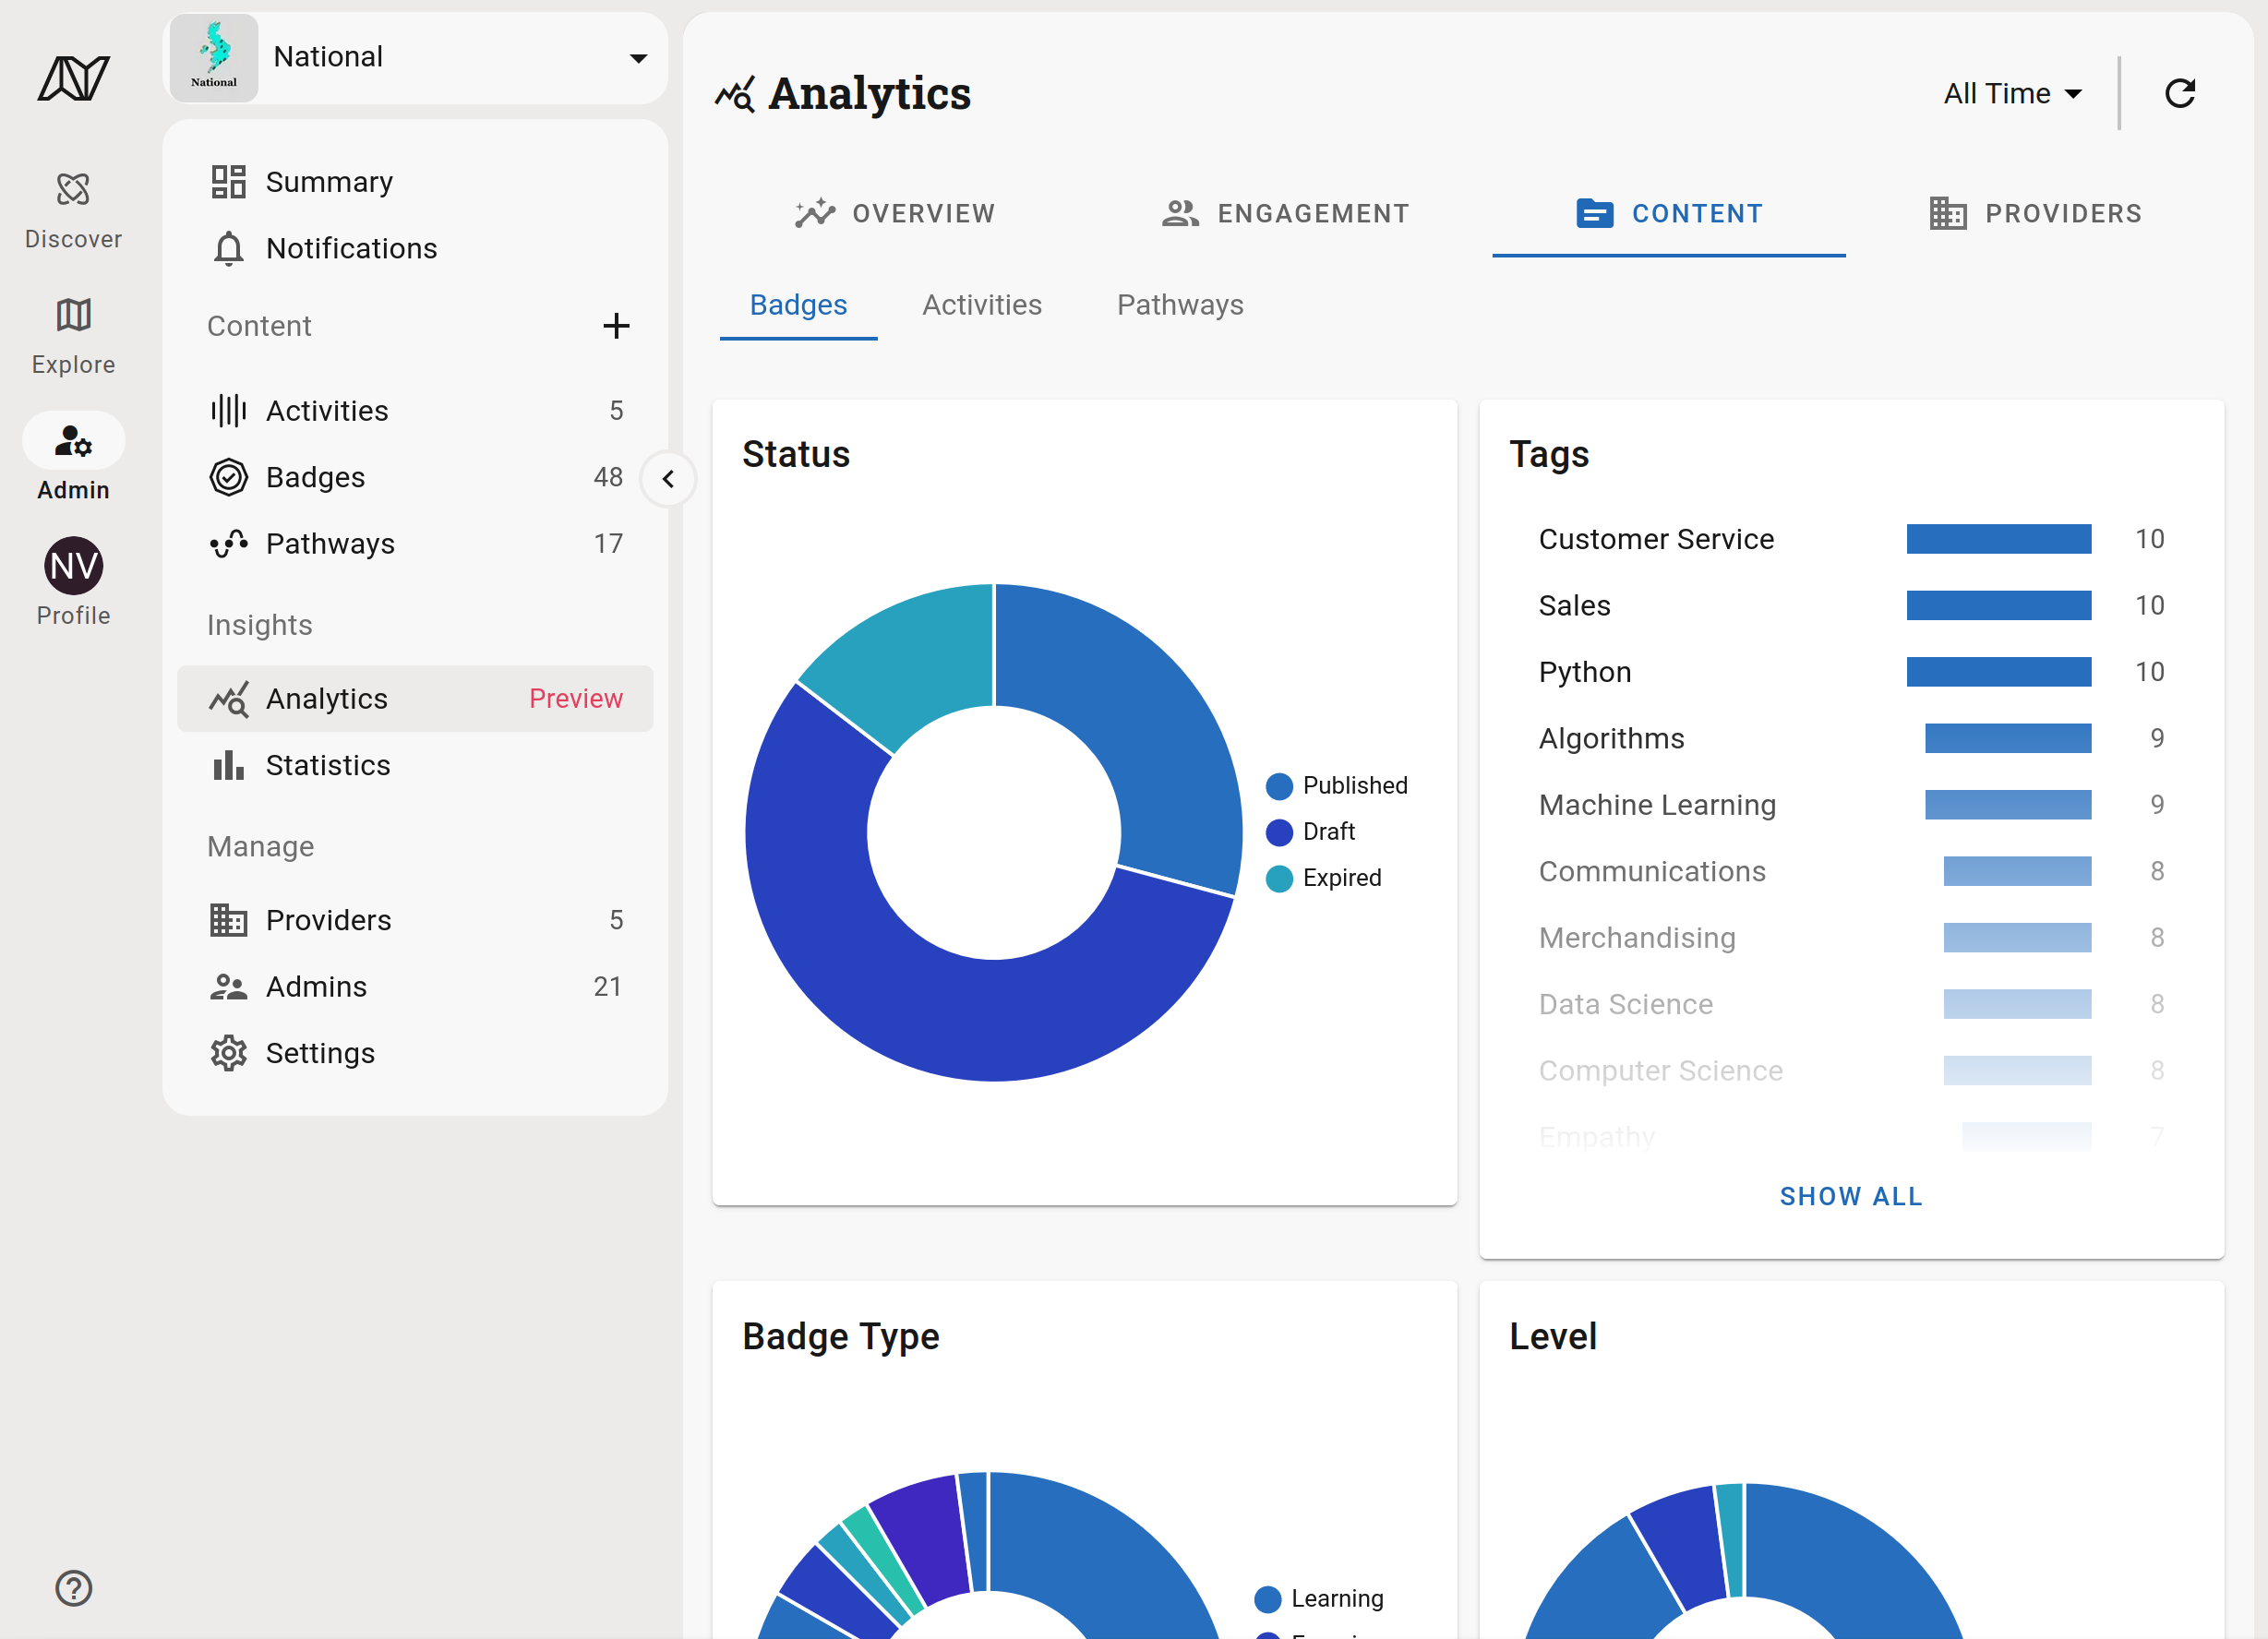Select the Activities sub-tab
This screenshot has width=2268, height=1639.
pos(981,305)
